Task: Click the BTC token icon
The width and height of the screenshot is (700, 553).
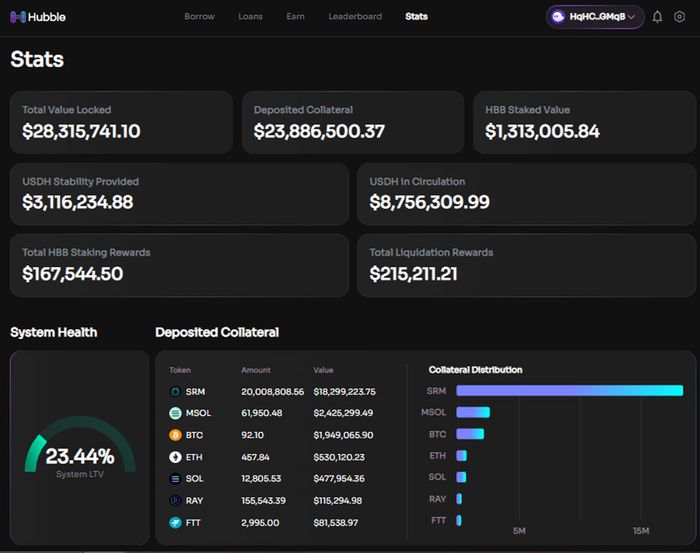Action: click(x=175, y=435)
